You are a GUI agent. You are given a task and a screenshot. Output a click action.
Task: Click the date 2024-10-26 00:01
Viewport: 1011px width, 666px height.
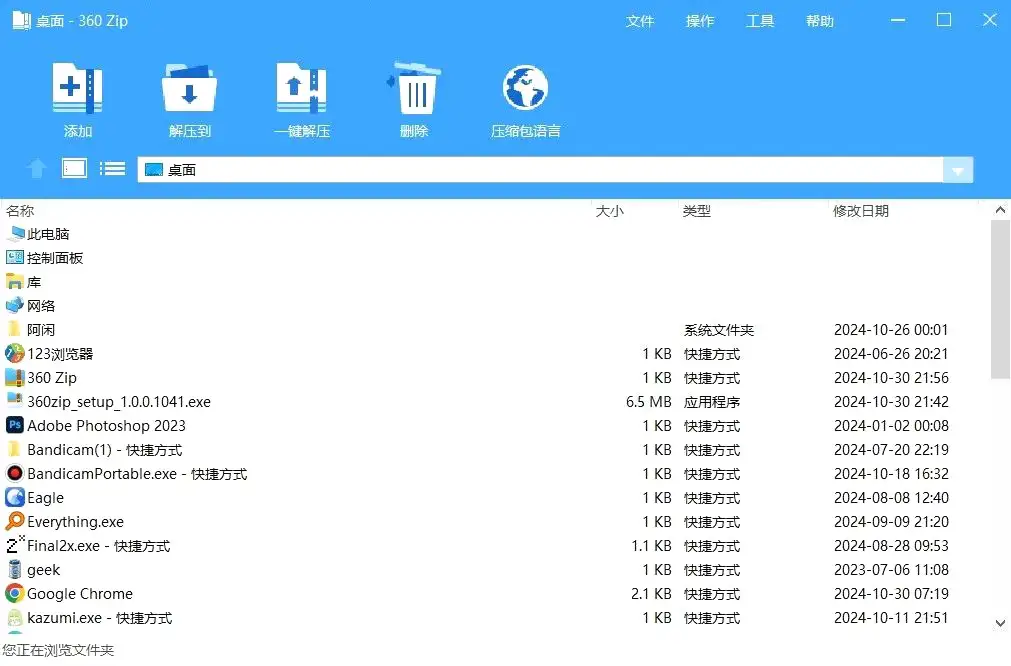891,330
